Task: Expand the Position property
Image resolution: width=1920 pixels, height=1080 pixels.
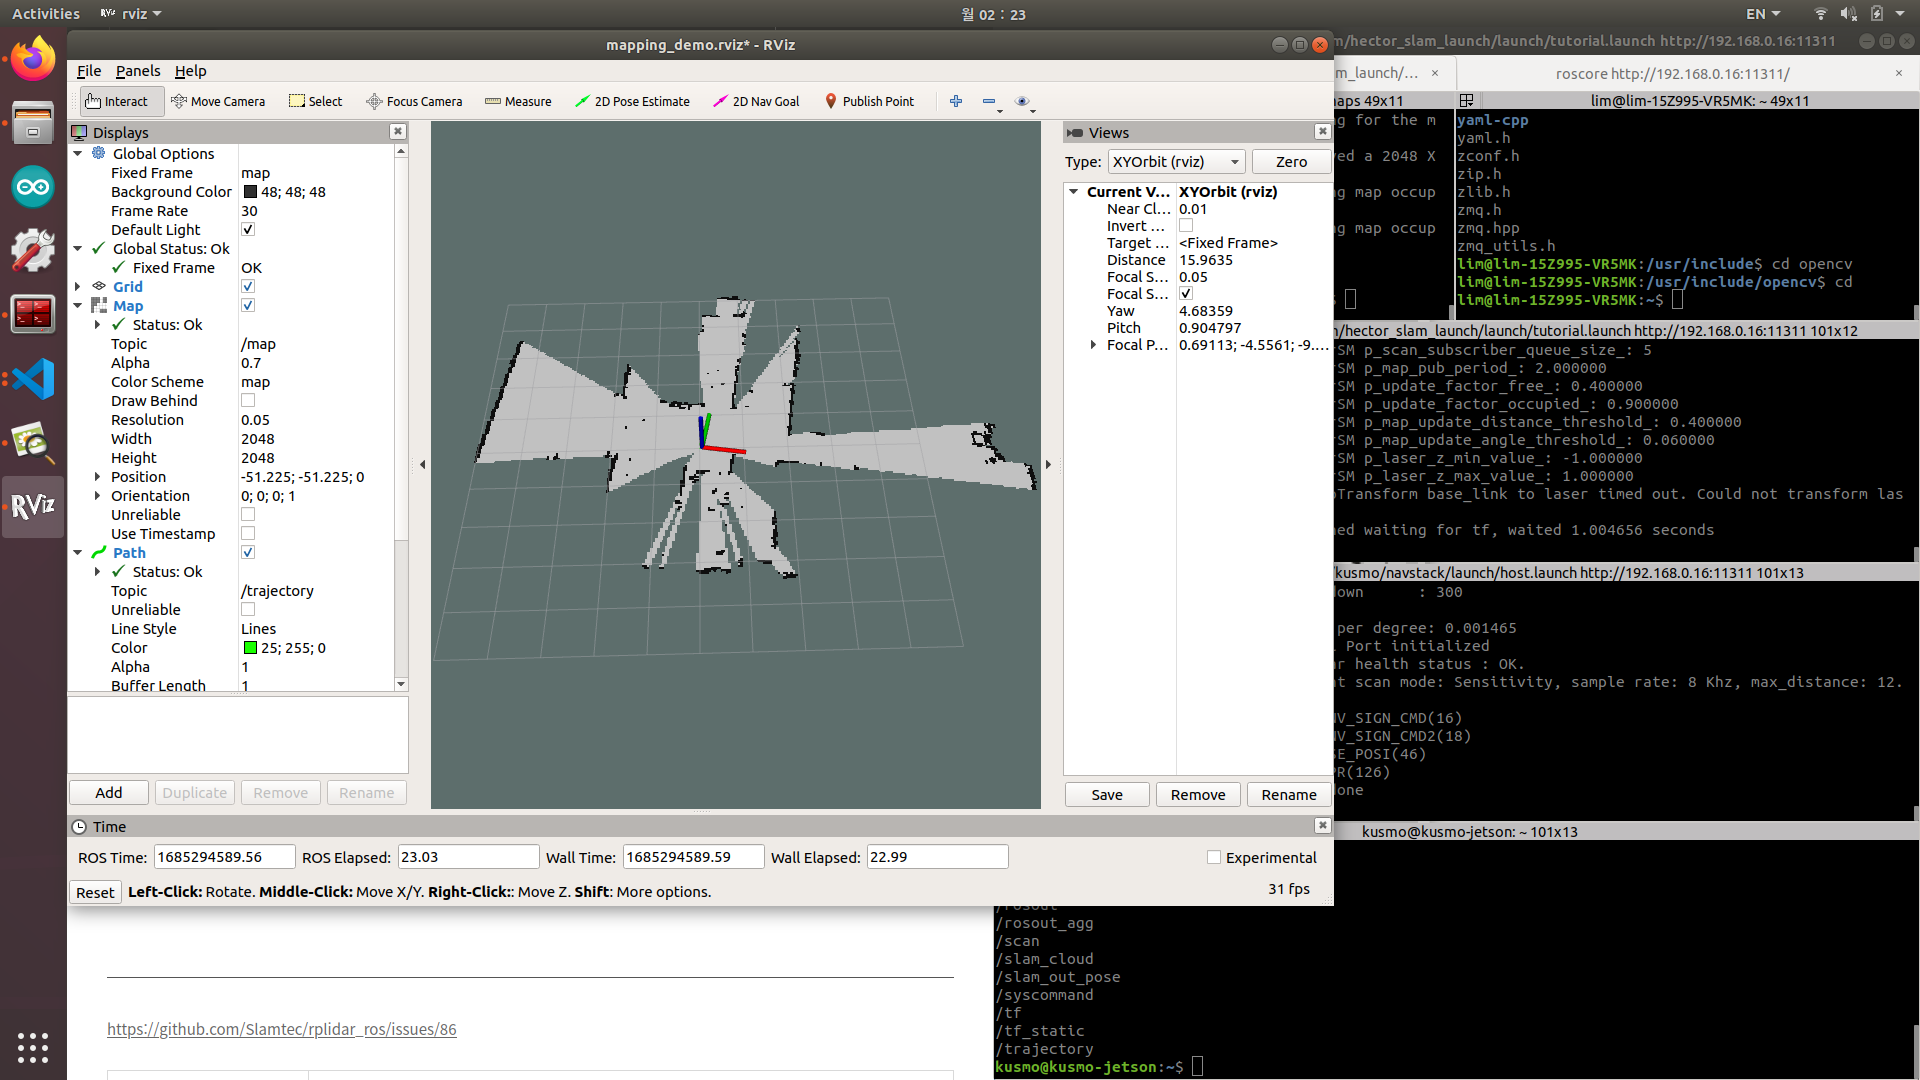Action: point(97,477)
